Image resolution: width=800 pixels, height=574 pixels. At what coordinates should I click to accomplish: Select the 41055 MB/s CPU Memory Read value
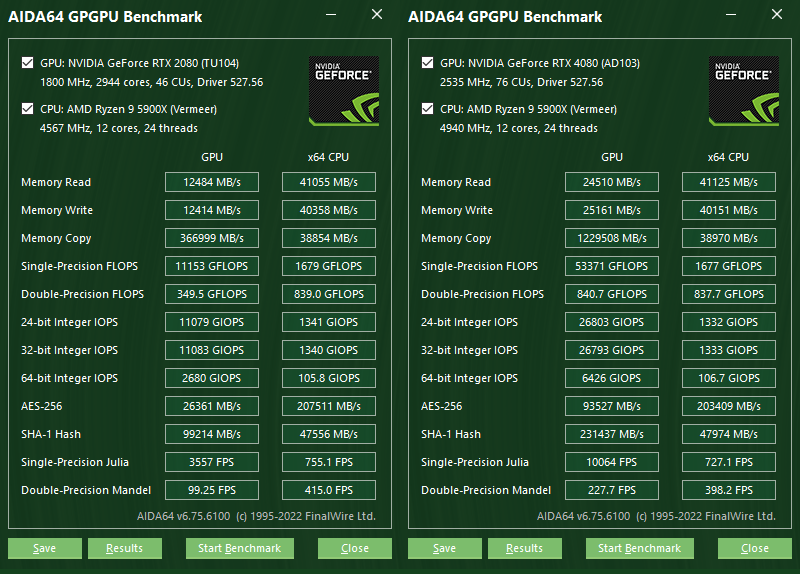[x=329, y=182]
